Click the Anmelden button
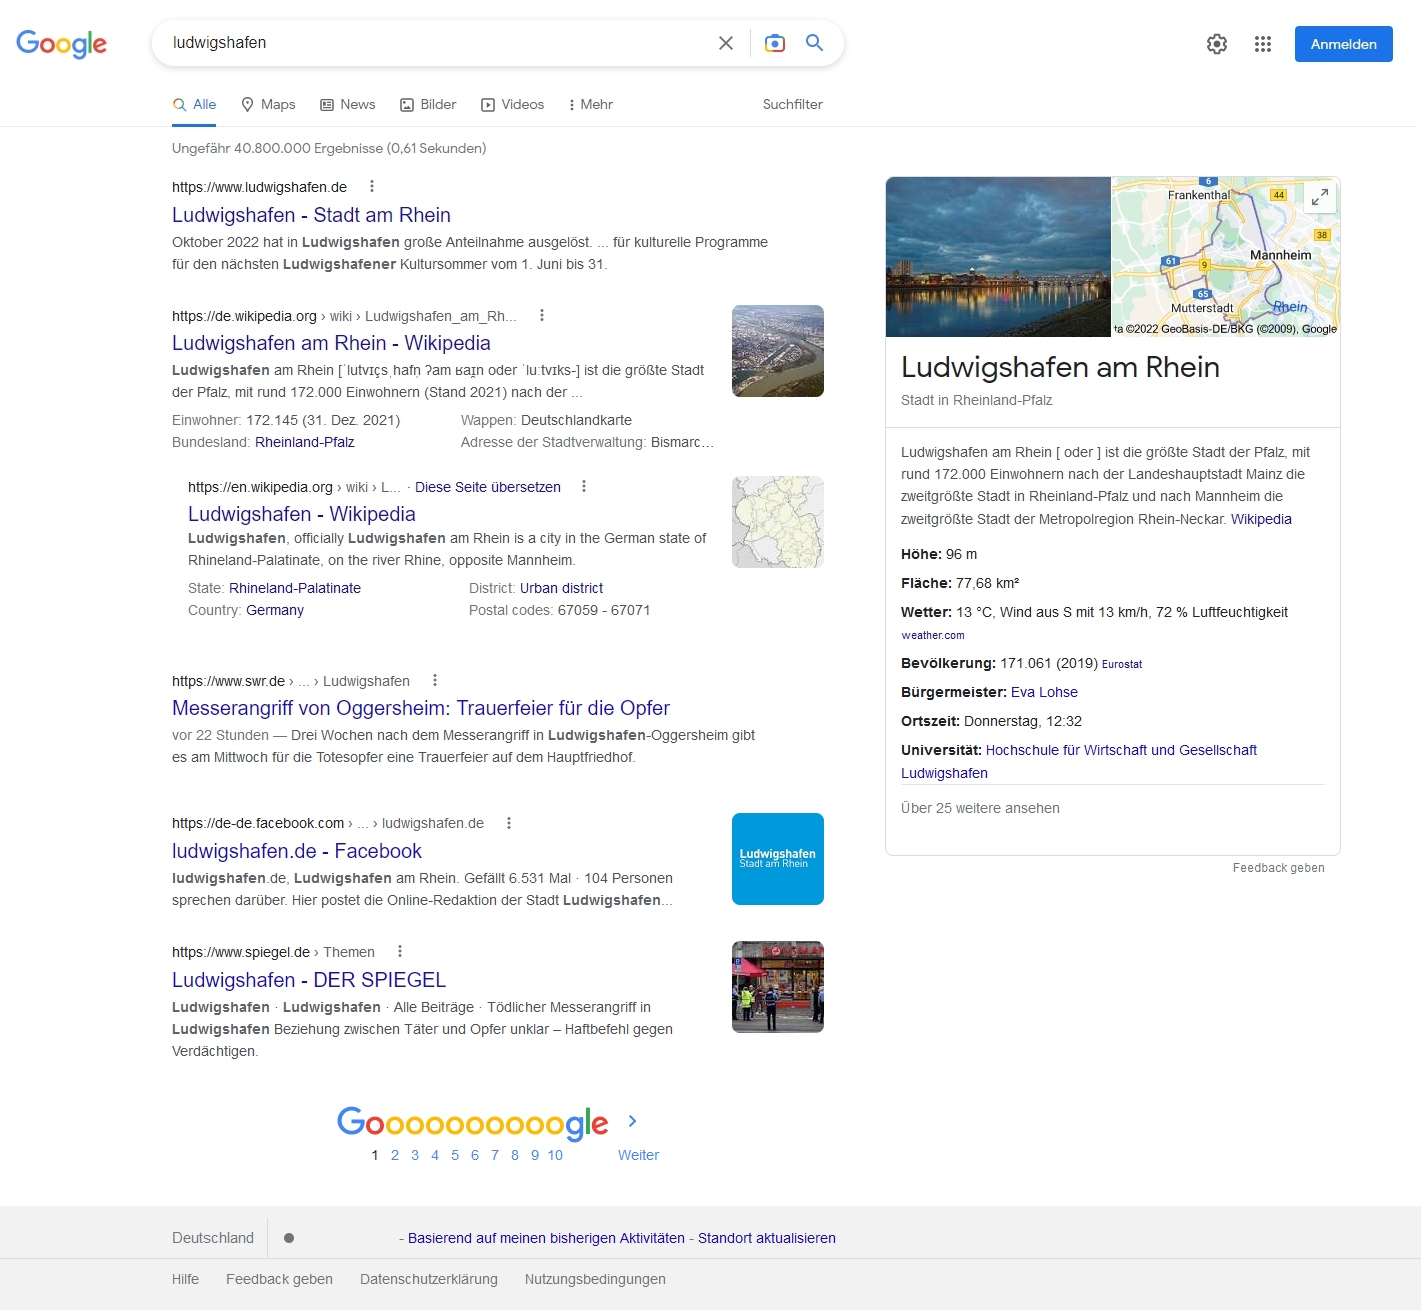1424x1312 pixels. [1343, 44]
